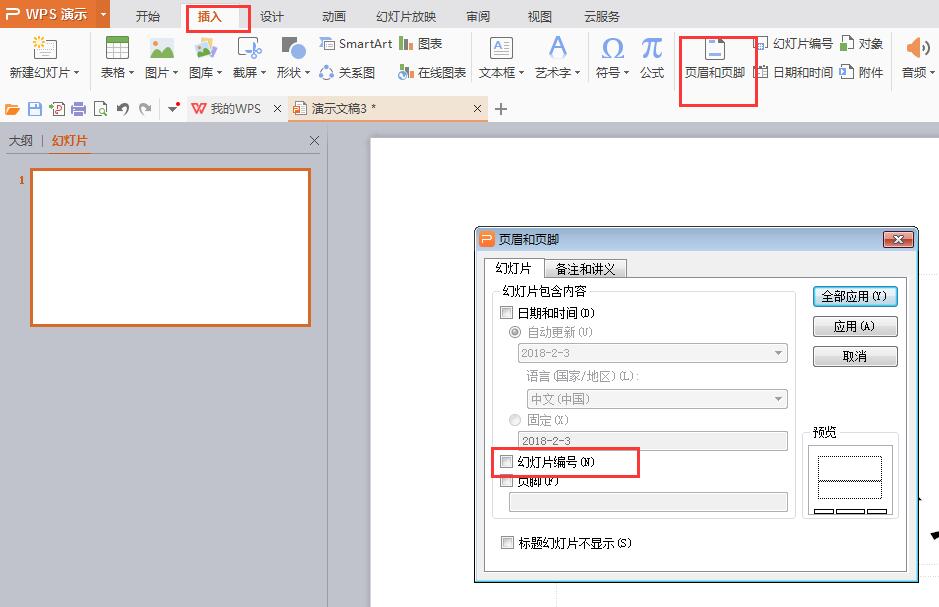The height and width of the screenshot is (607, 939).
Task: Switch to the 大纲 outline pane
Action: tap(20, 141)
